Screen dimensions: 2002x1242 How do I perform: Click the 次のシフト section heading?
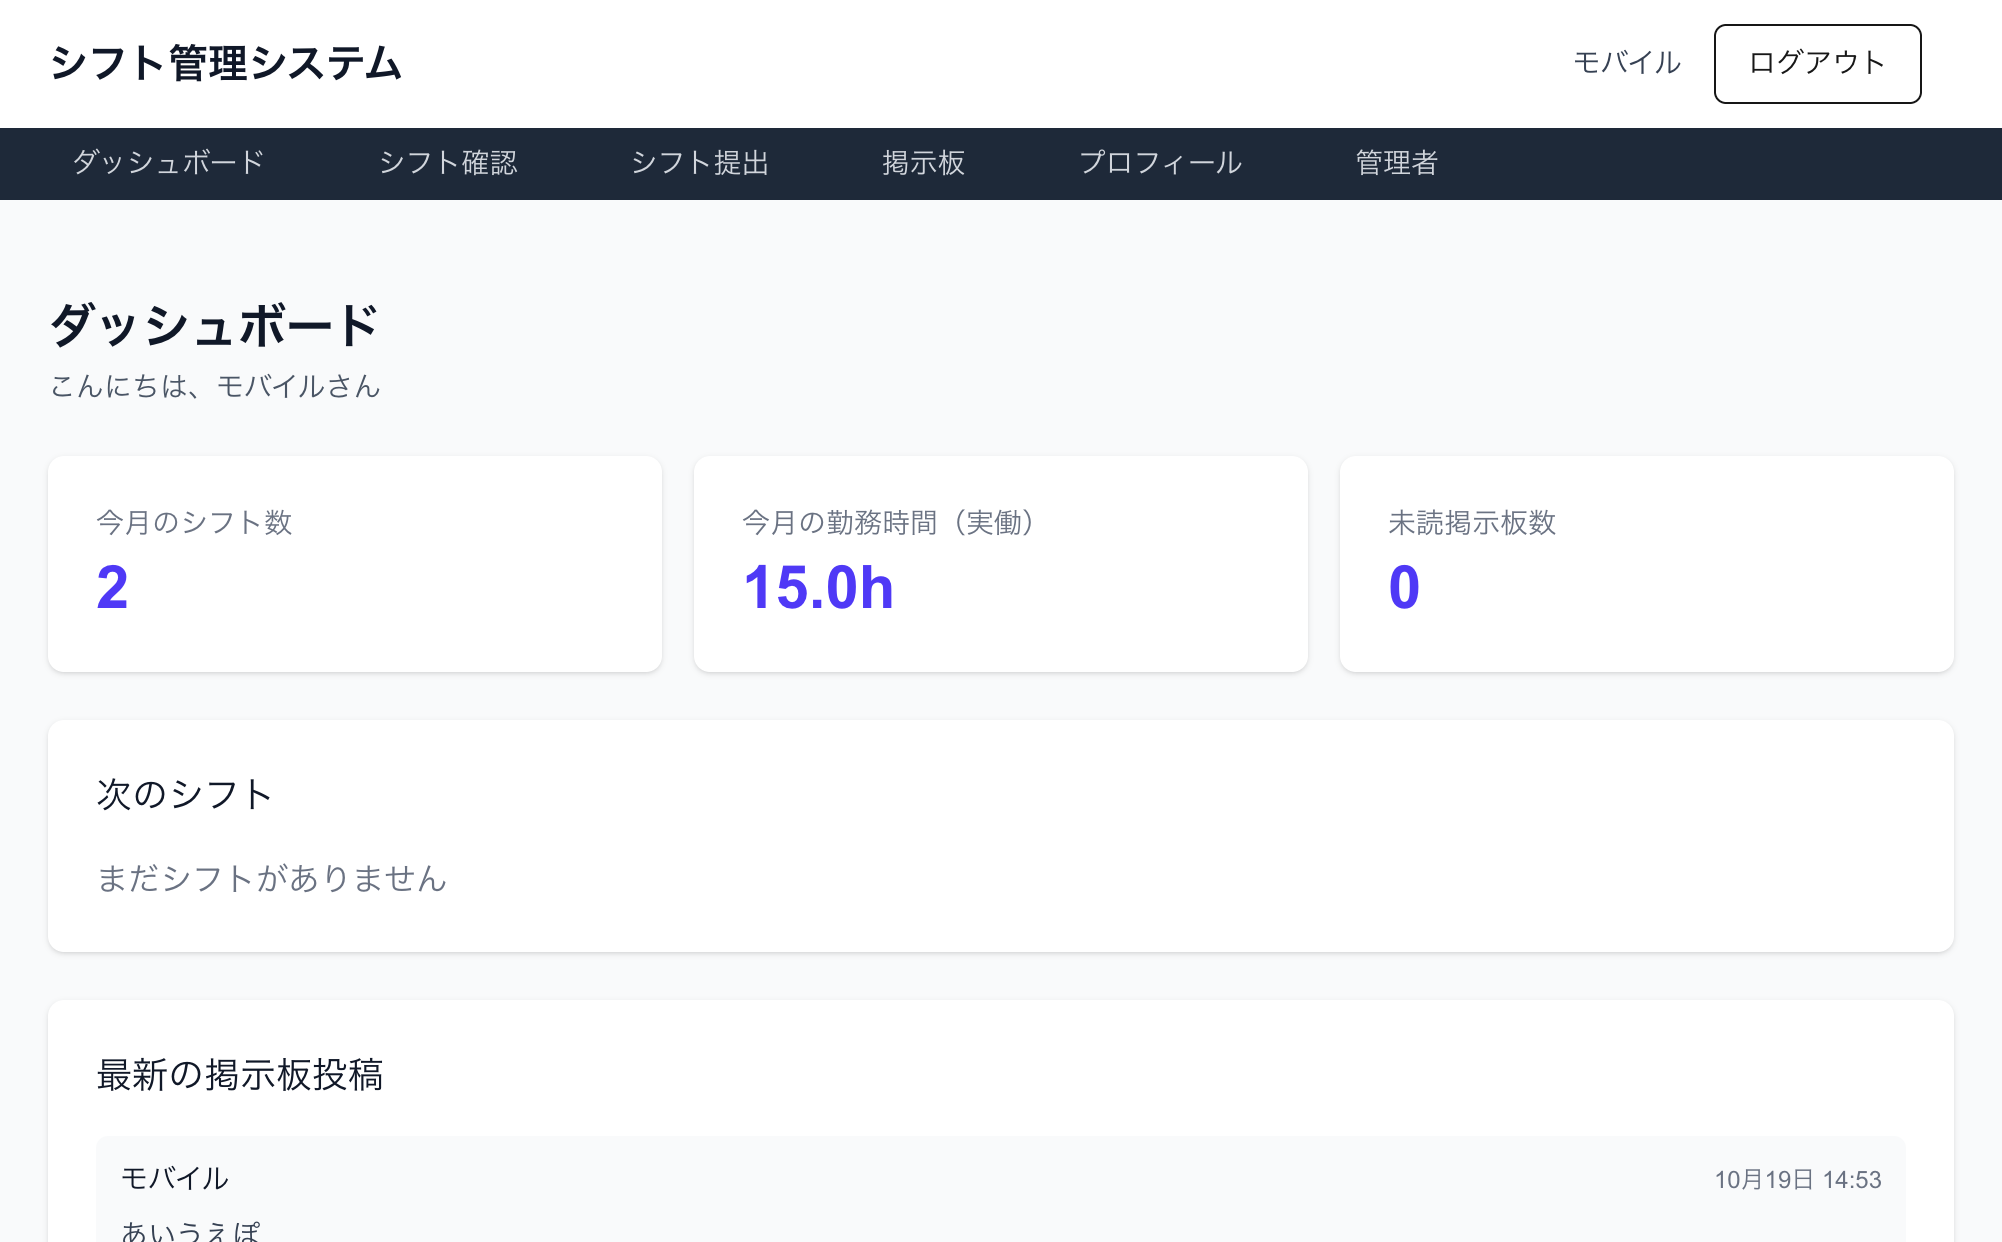point(185,794)
